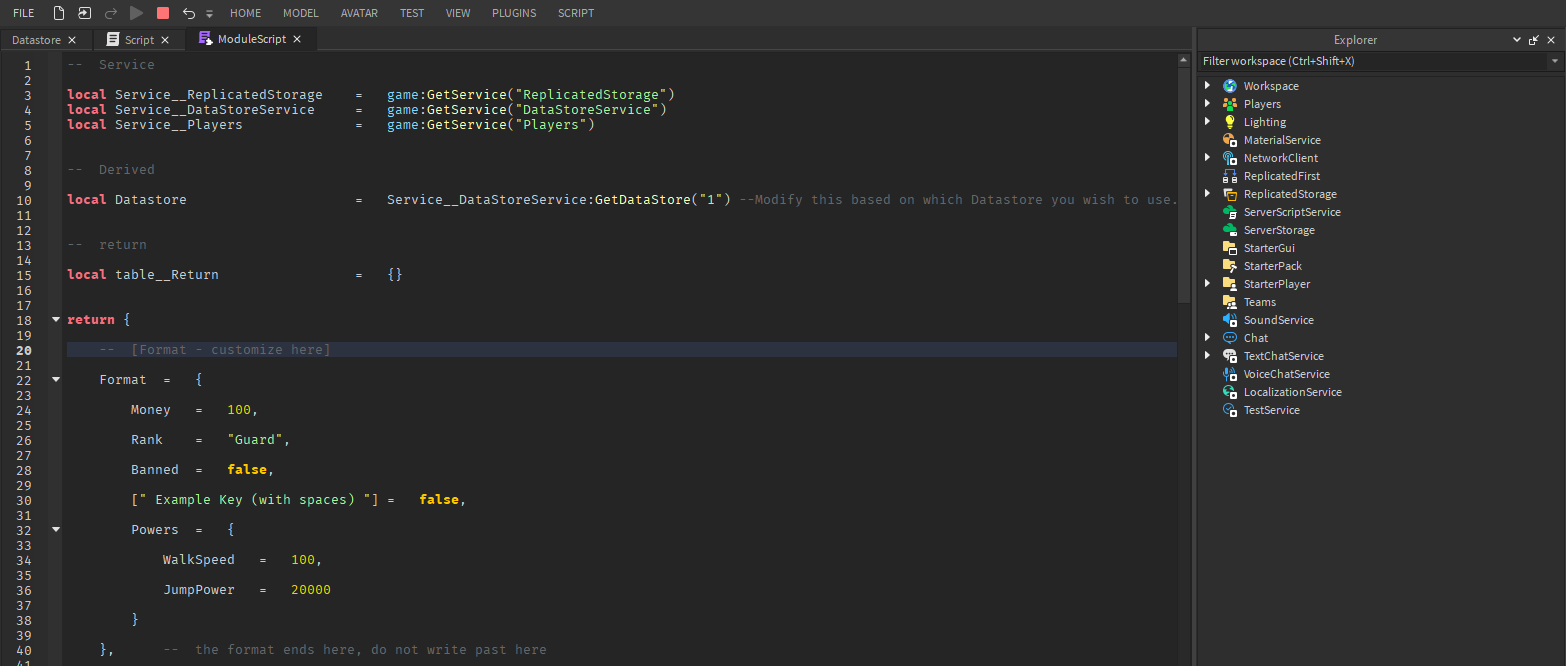Image resolution: width=1566 pixels, height=666 pixels.
Task: Open the quick access toolbar customize dropdown
Action: pos(209,14)
